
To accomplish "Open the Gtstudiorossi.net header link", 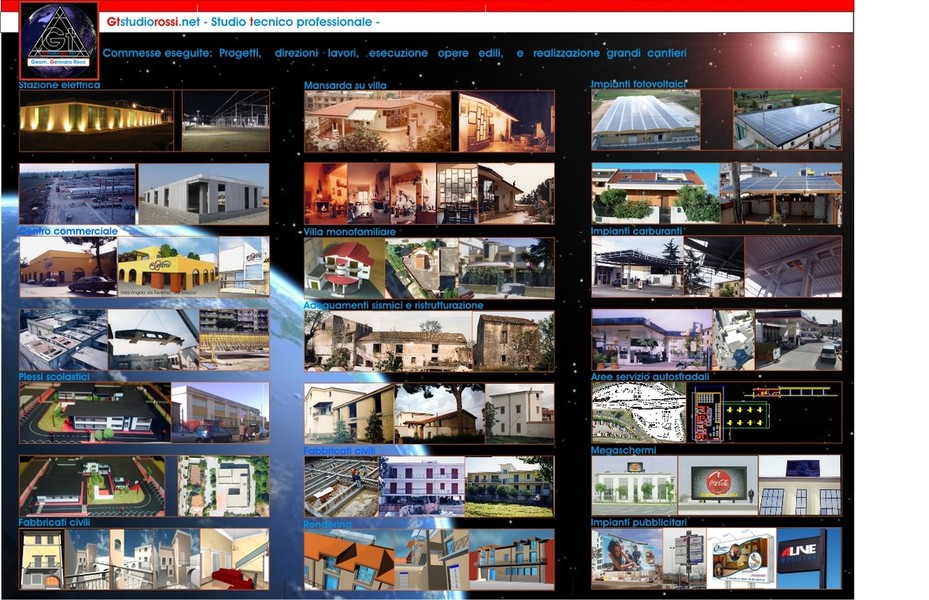I will [150, 22].
